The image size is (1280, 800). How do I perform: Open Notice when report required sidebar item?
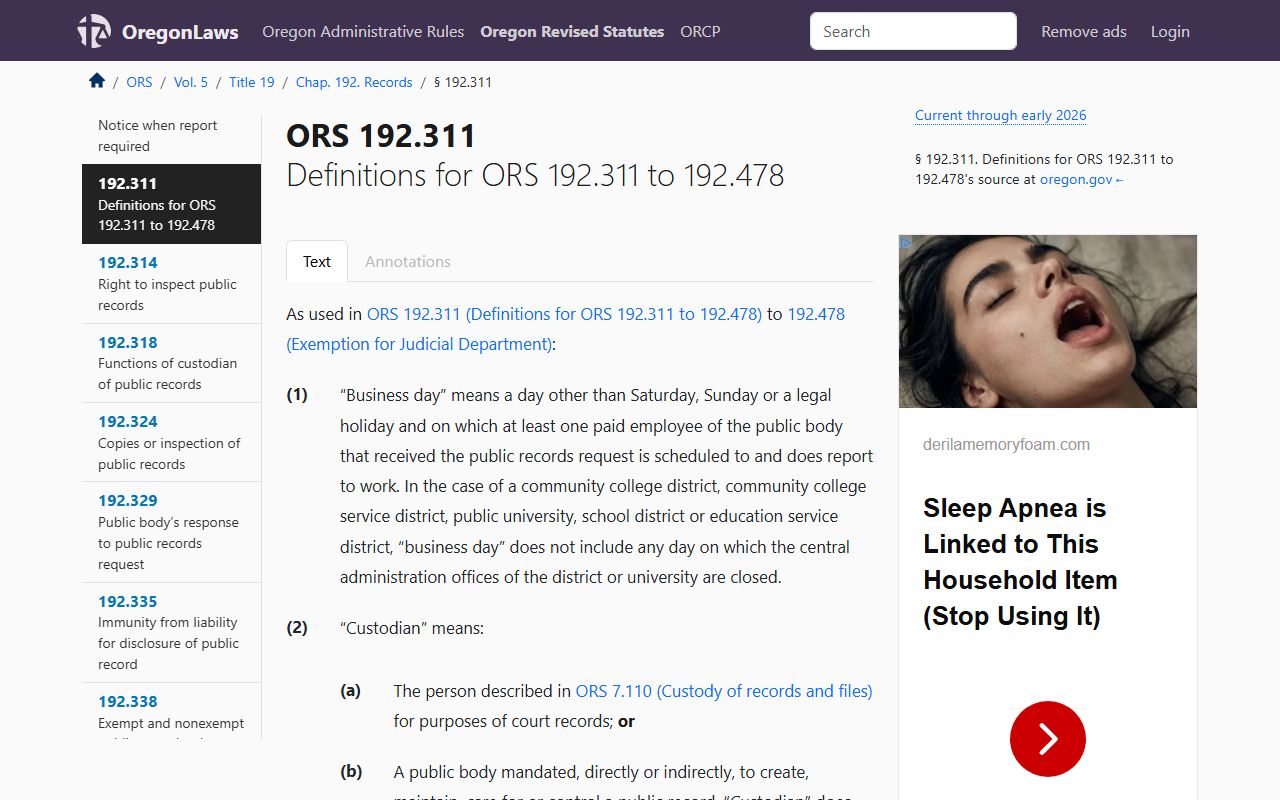(x=172, y=136)
